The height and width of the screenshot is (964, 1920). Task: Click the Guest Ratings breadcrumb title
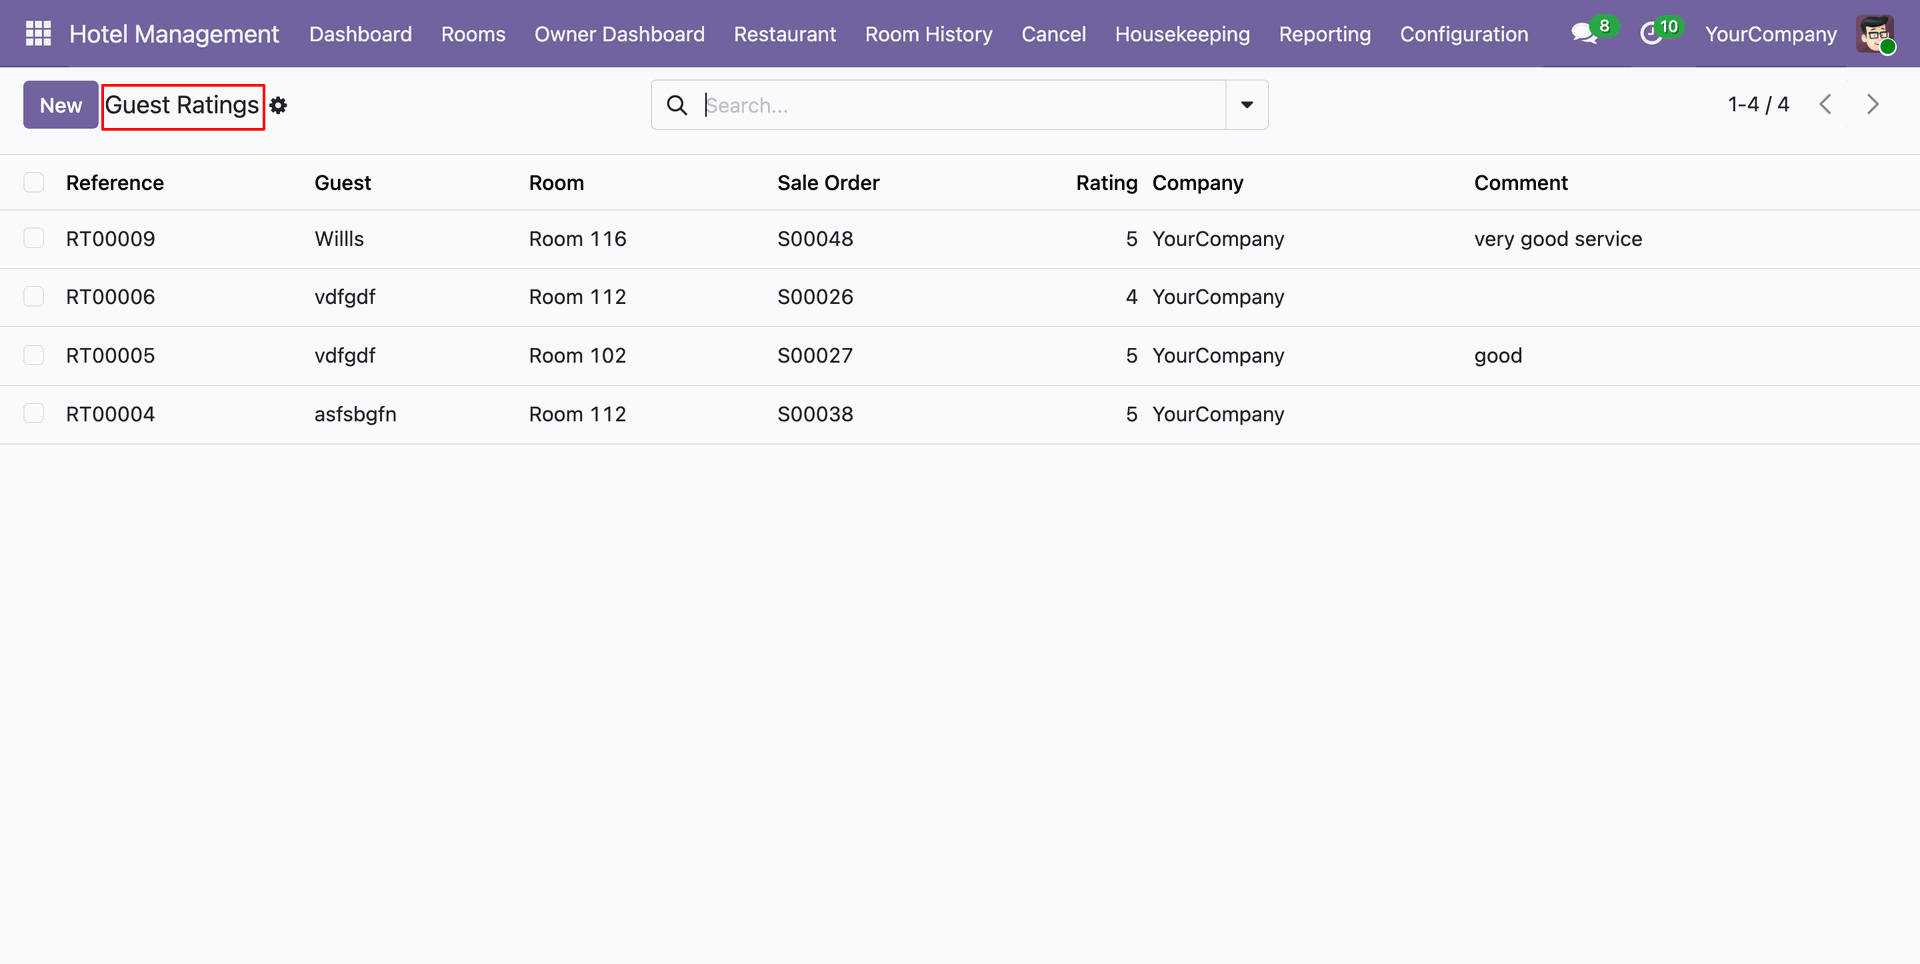click(182, 105)
